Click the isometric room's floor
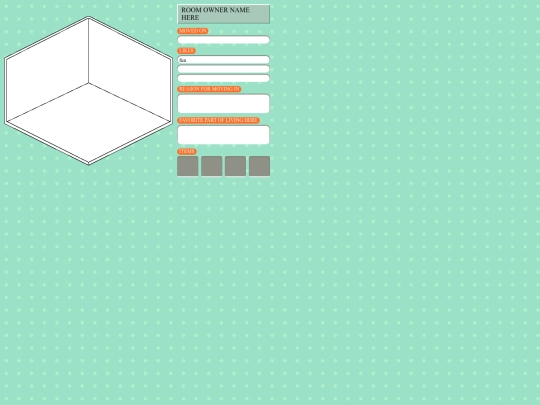 89,122
